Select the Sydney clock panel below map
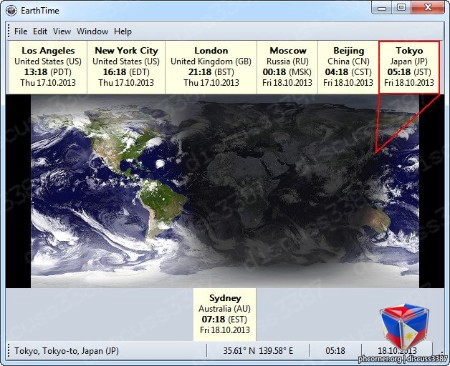Screen dimensions: 450x366 tap(225, 314)
